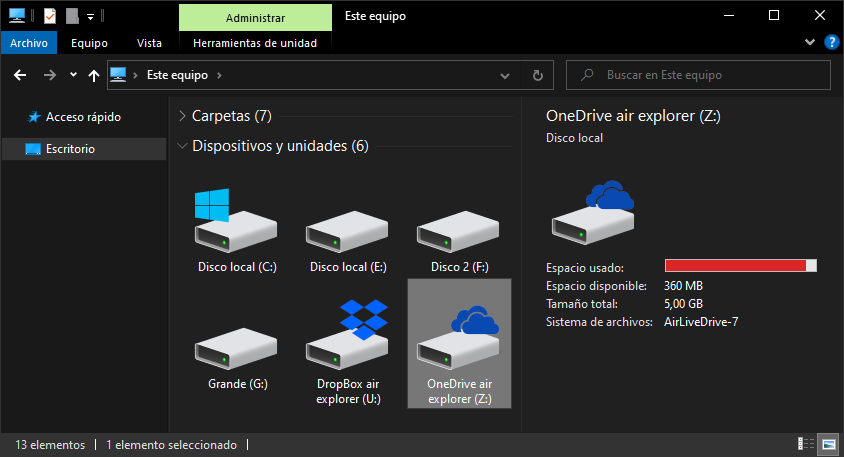Open the Disco 2 (F:) drive icon

point(459,232)
